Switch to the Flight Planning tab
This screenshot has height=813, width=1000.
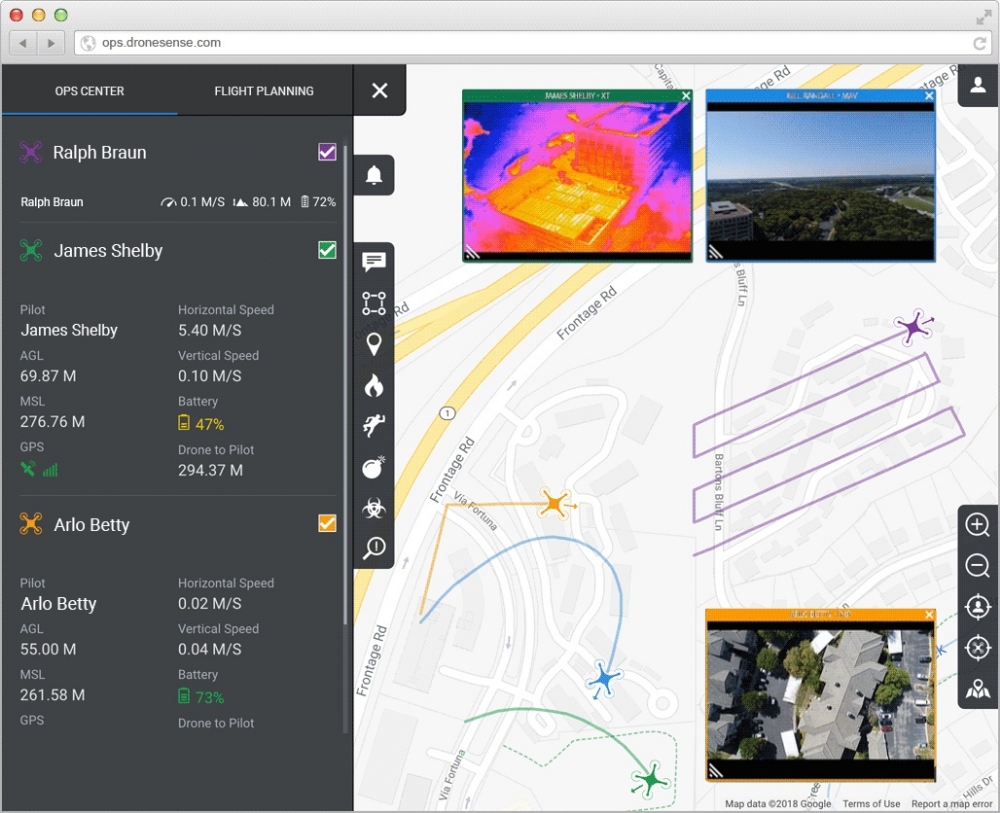tap(264, 91)
